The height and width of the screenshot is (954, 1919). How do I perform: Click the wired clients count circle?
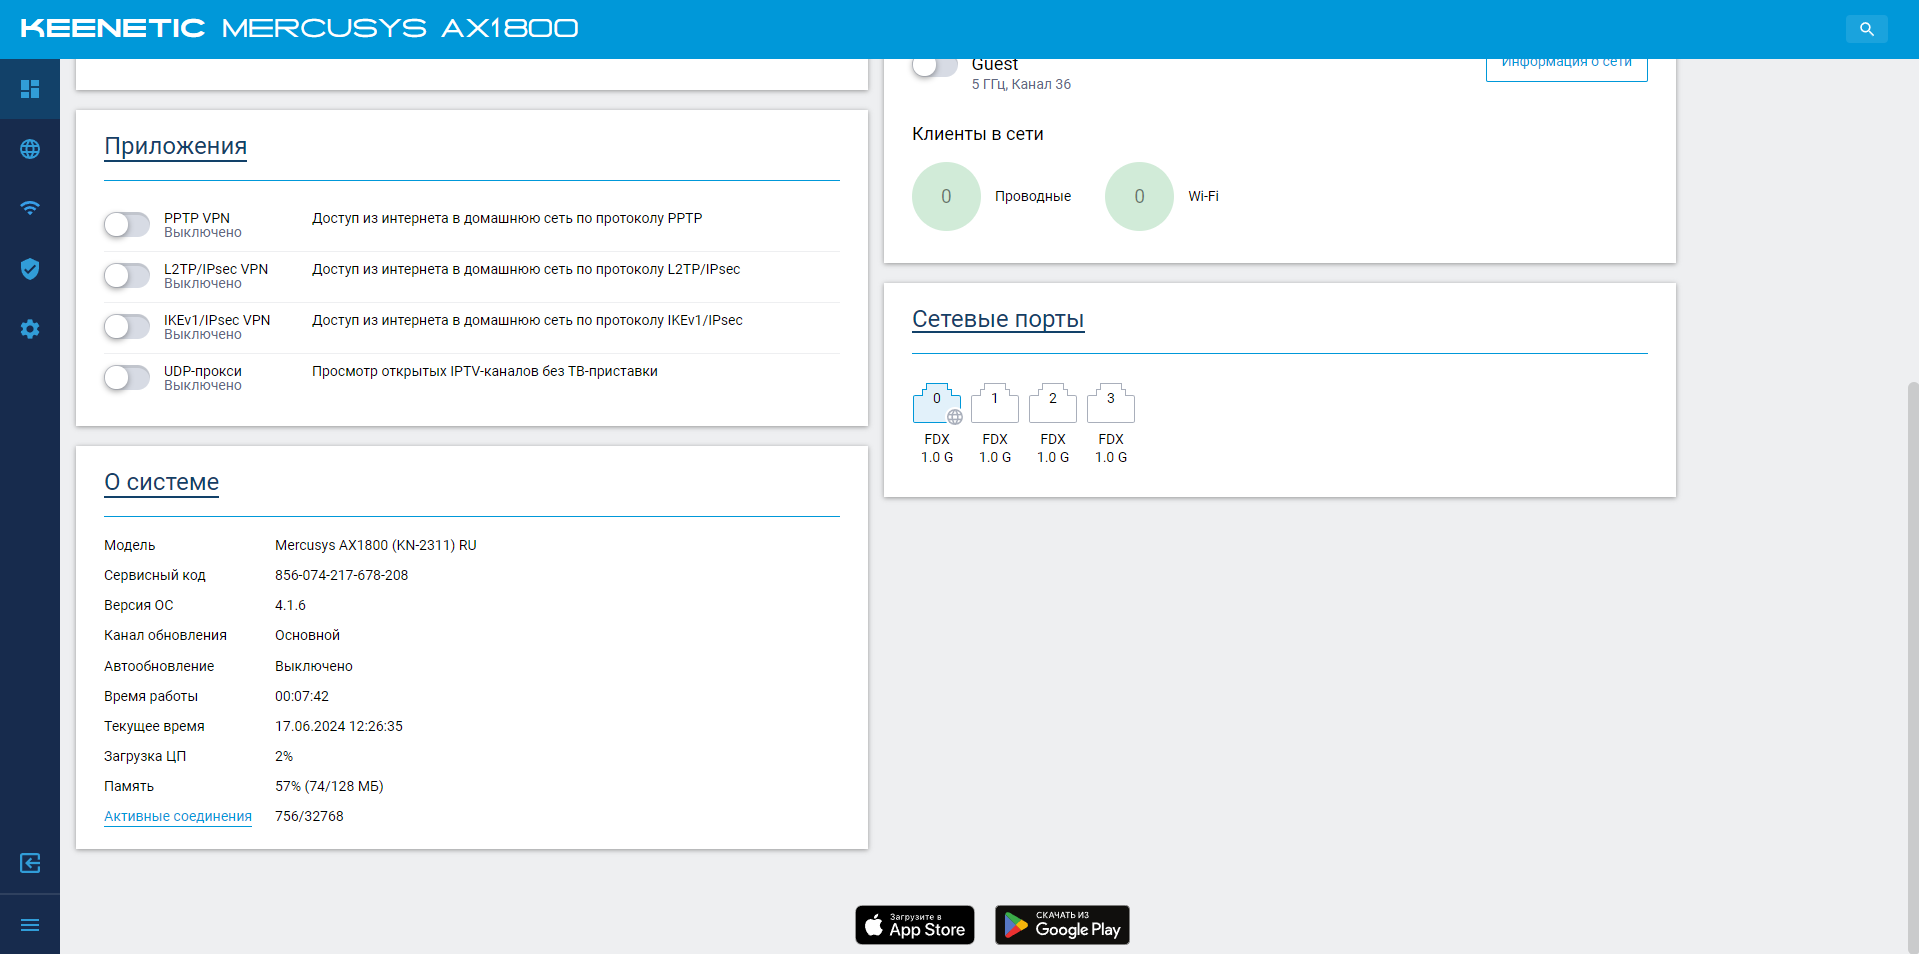(x=946, y=197)
